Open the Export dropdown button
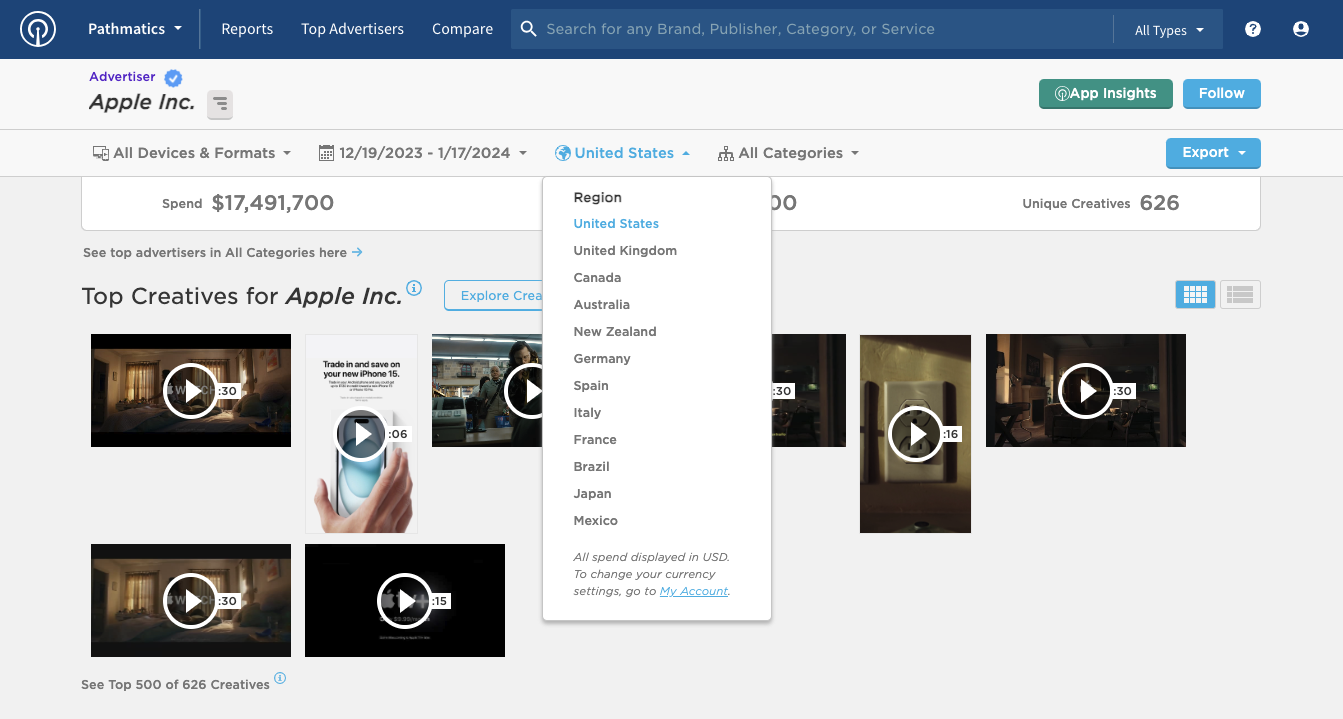 click(1213, 153)
